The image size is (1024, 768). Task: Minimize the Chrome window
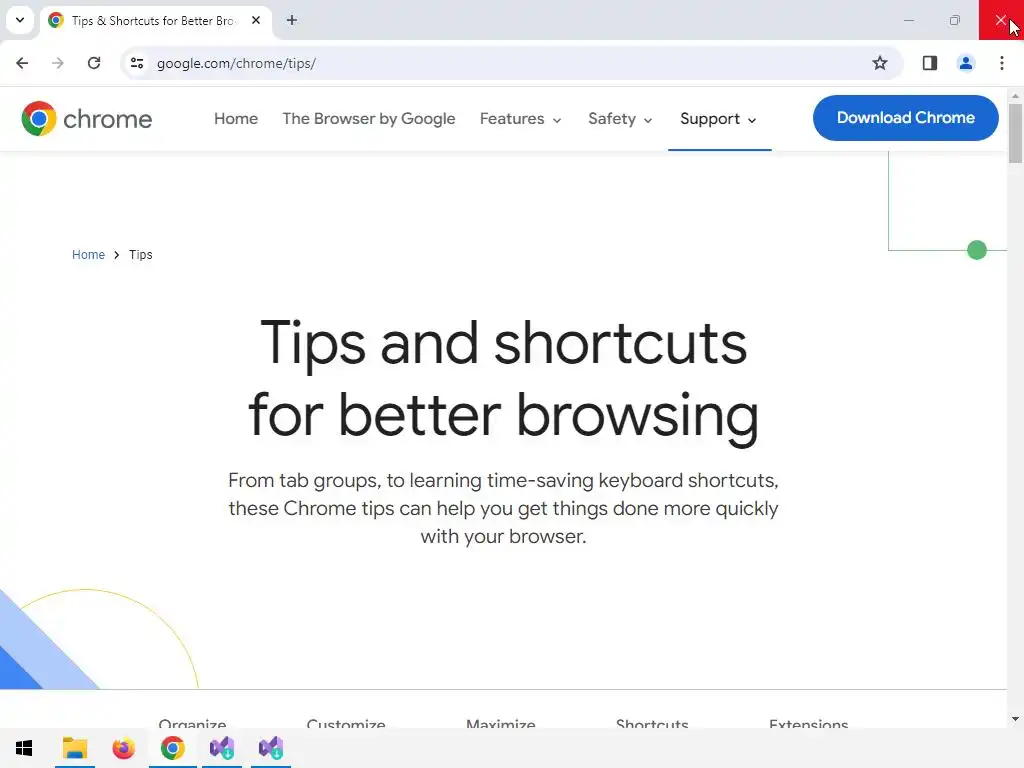point(908,20)
